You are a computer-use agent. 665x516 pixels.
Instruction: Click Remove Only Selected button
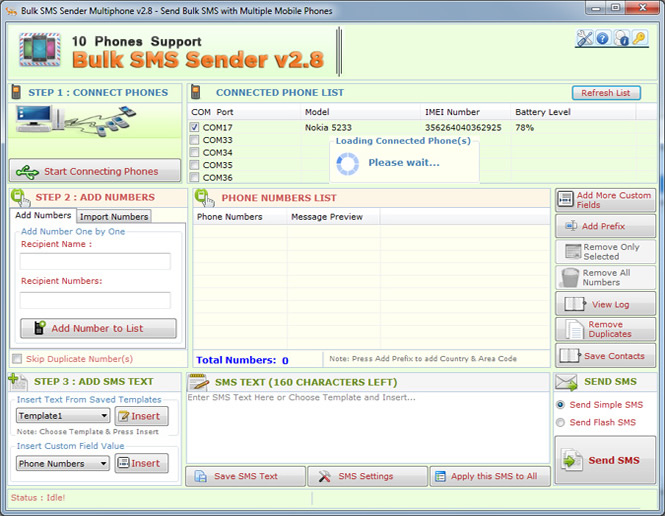pyautogui.click(x=605, y=252)
